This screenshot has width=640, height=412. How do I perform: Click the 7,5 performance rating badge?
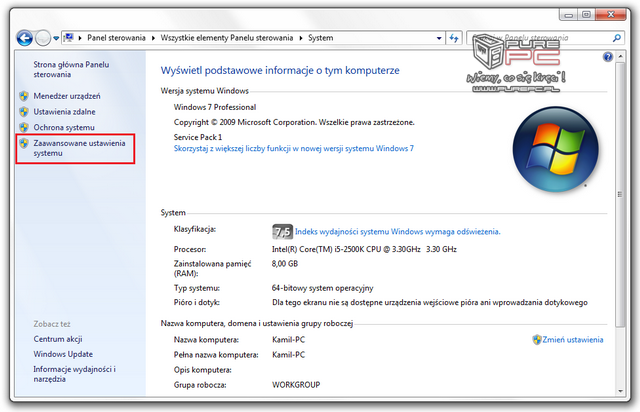click(x=282, y=232)
